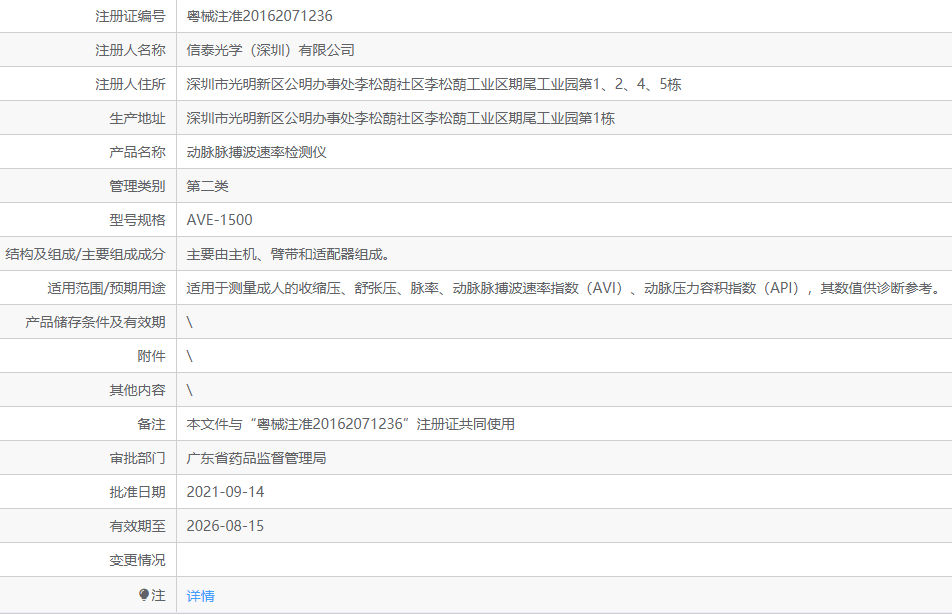Click the 结构及组成/主要组成成分 label
Viewport: 952px width, 615px height.
(86, 254)
